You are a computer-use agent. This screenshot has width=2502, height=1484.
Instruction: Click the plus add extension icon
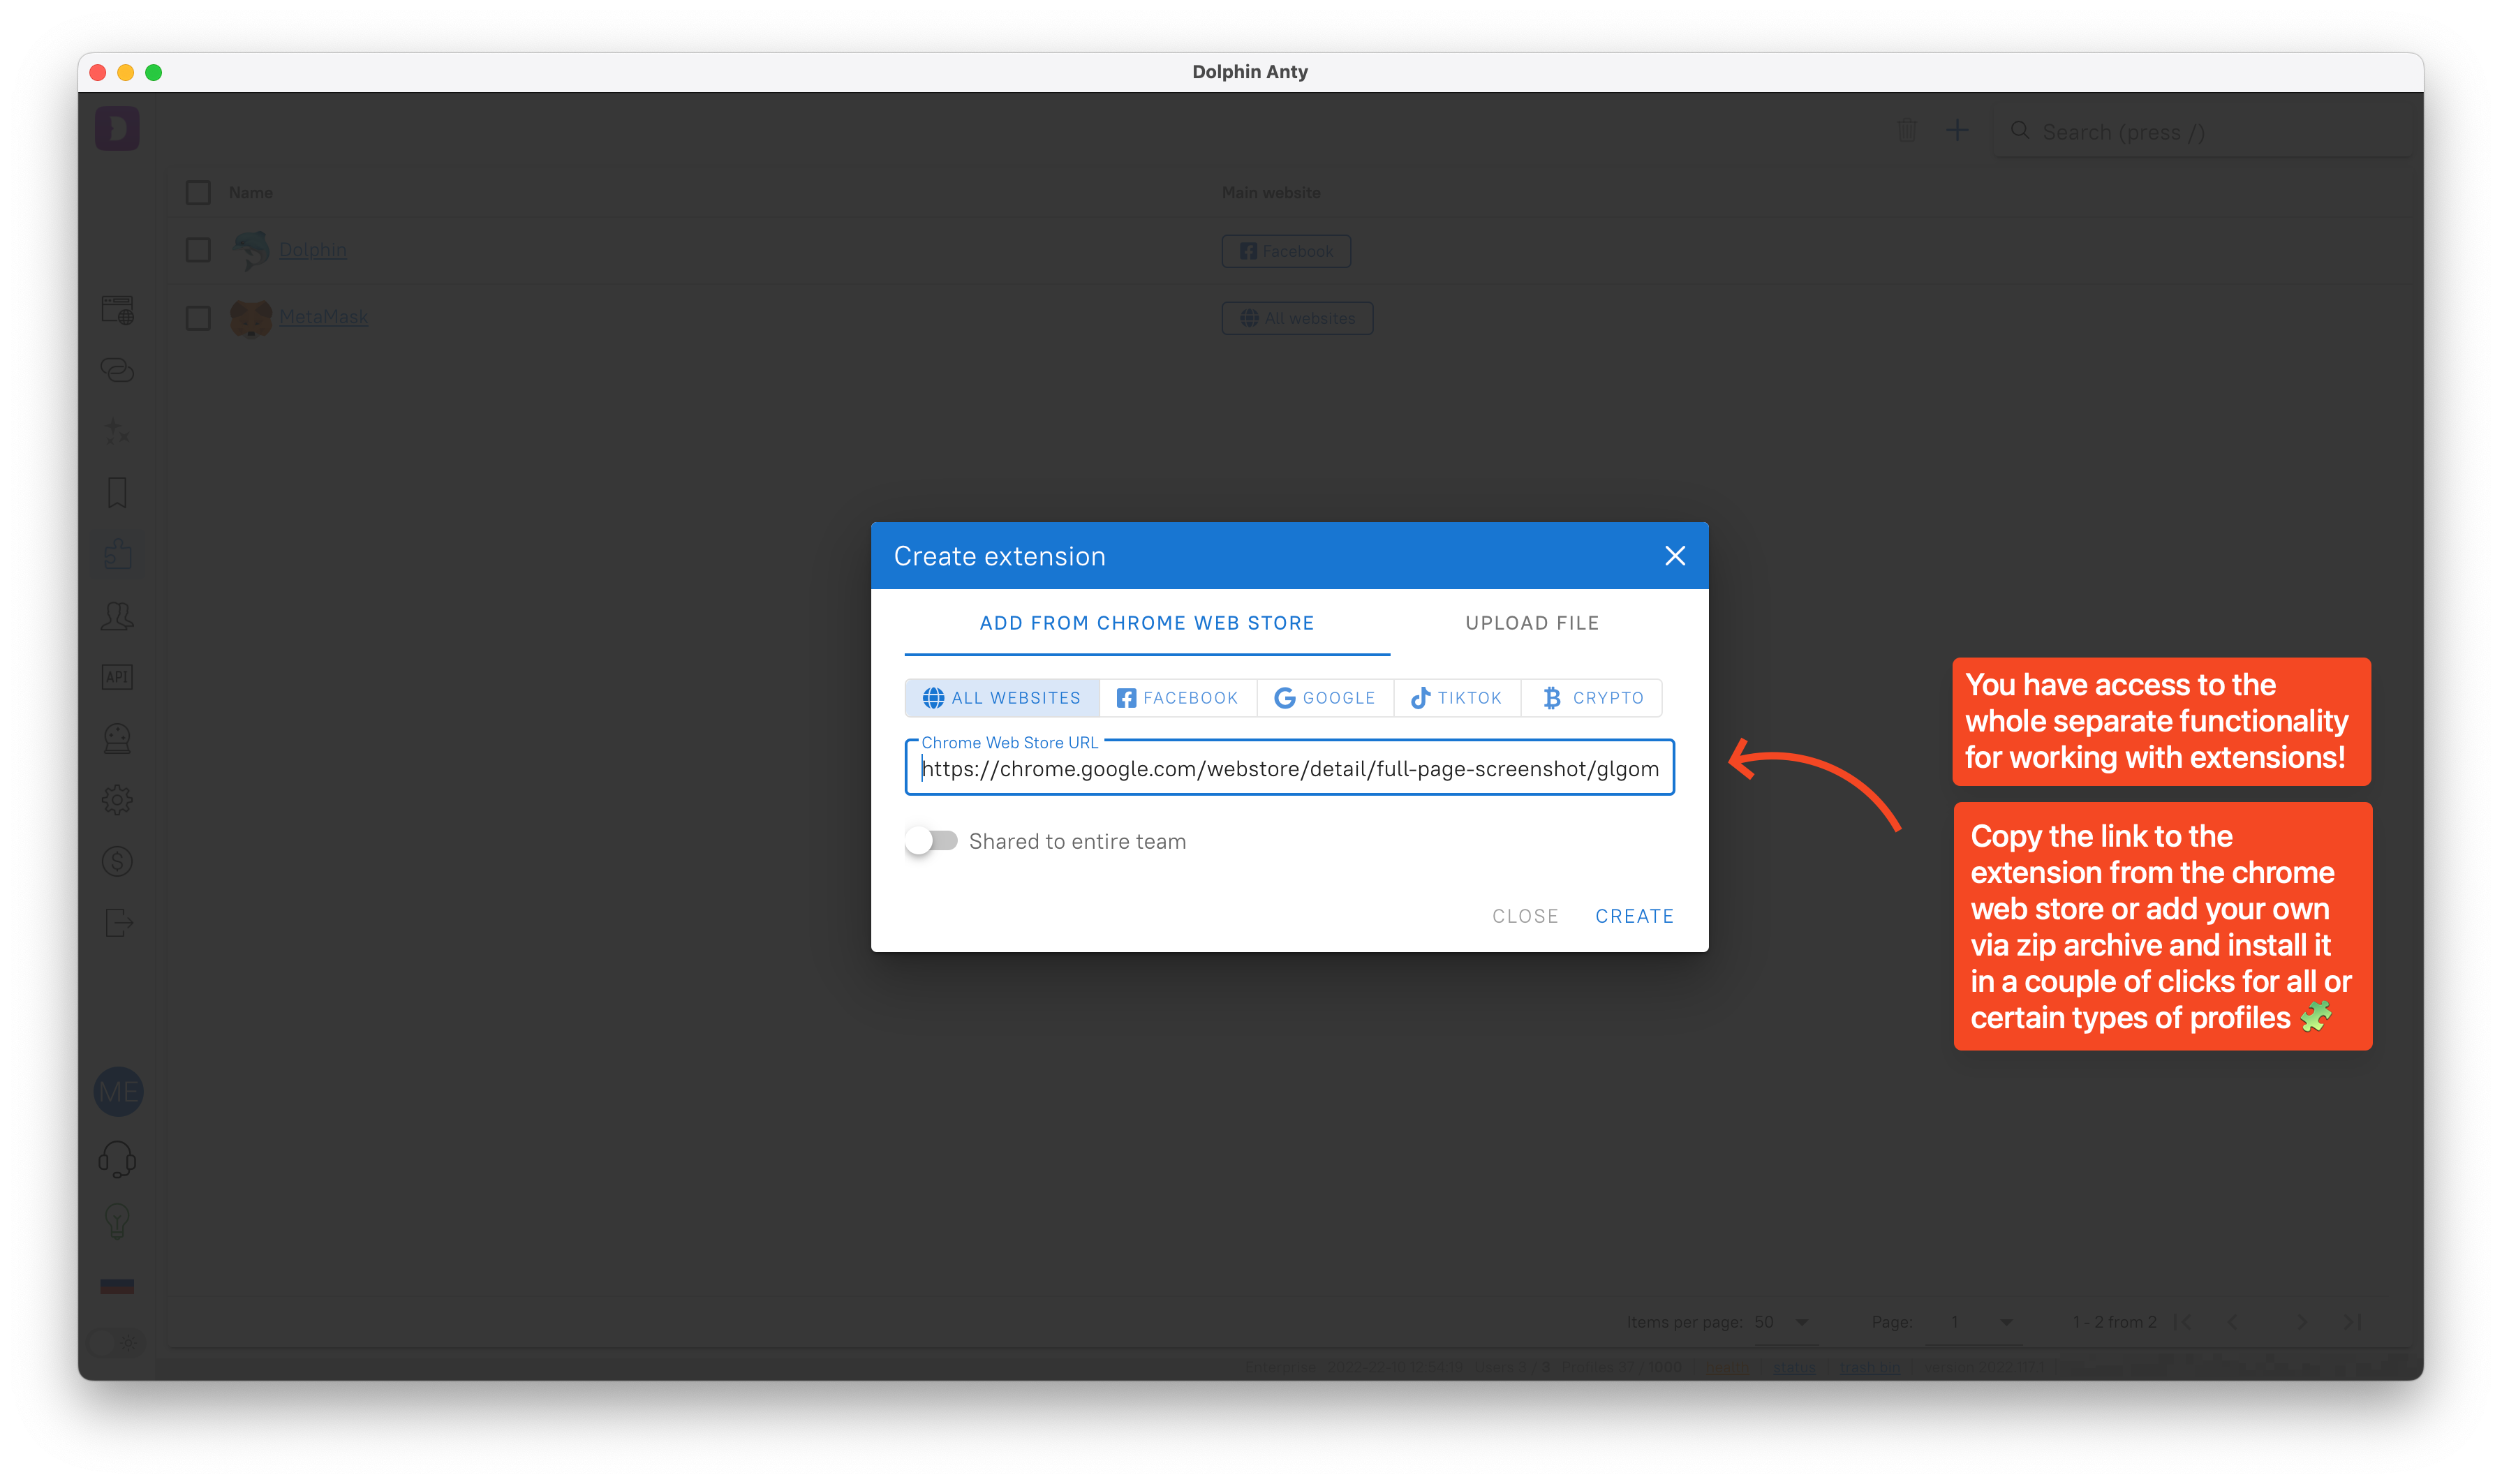tap(1957, 130)
